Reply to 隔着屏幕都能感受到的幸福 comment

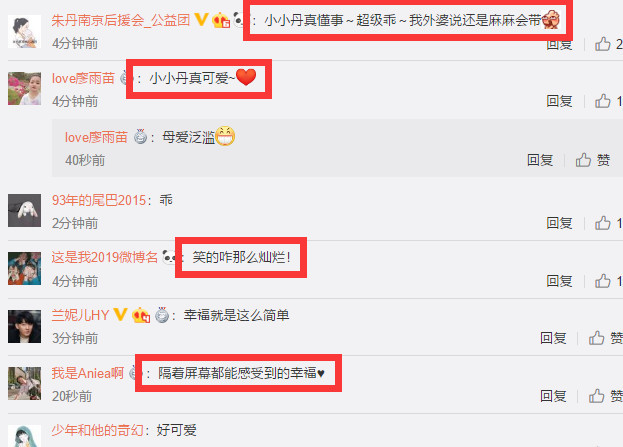(x=553, y=396)
